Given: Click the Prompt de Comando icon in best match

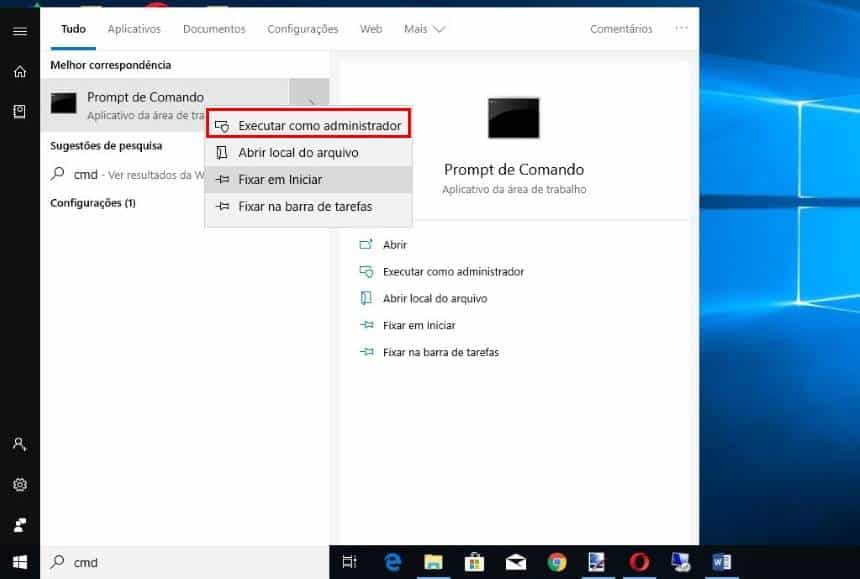Looking at the screenshot, I should [64, 103].
